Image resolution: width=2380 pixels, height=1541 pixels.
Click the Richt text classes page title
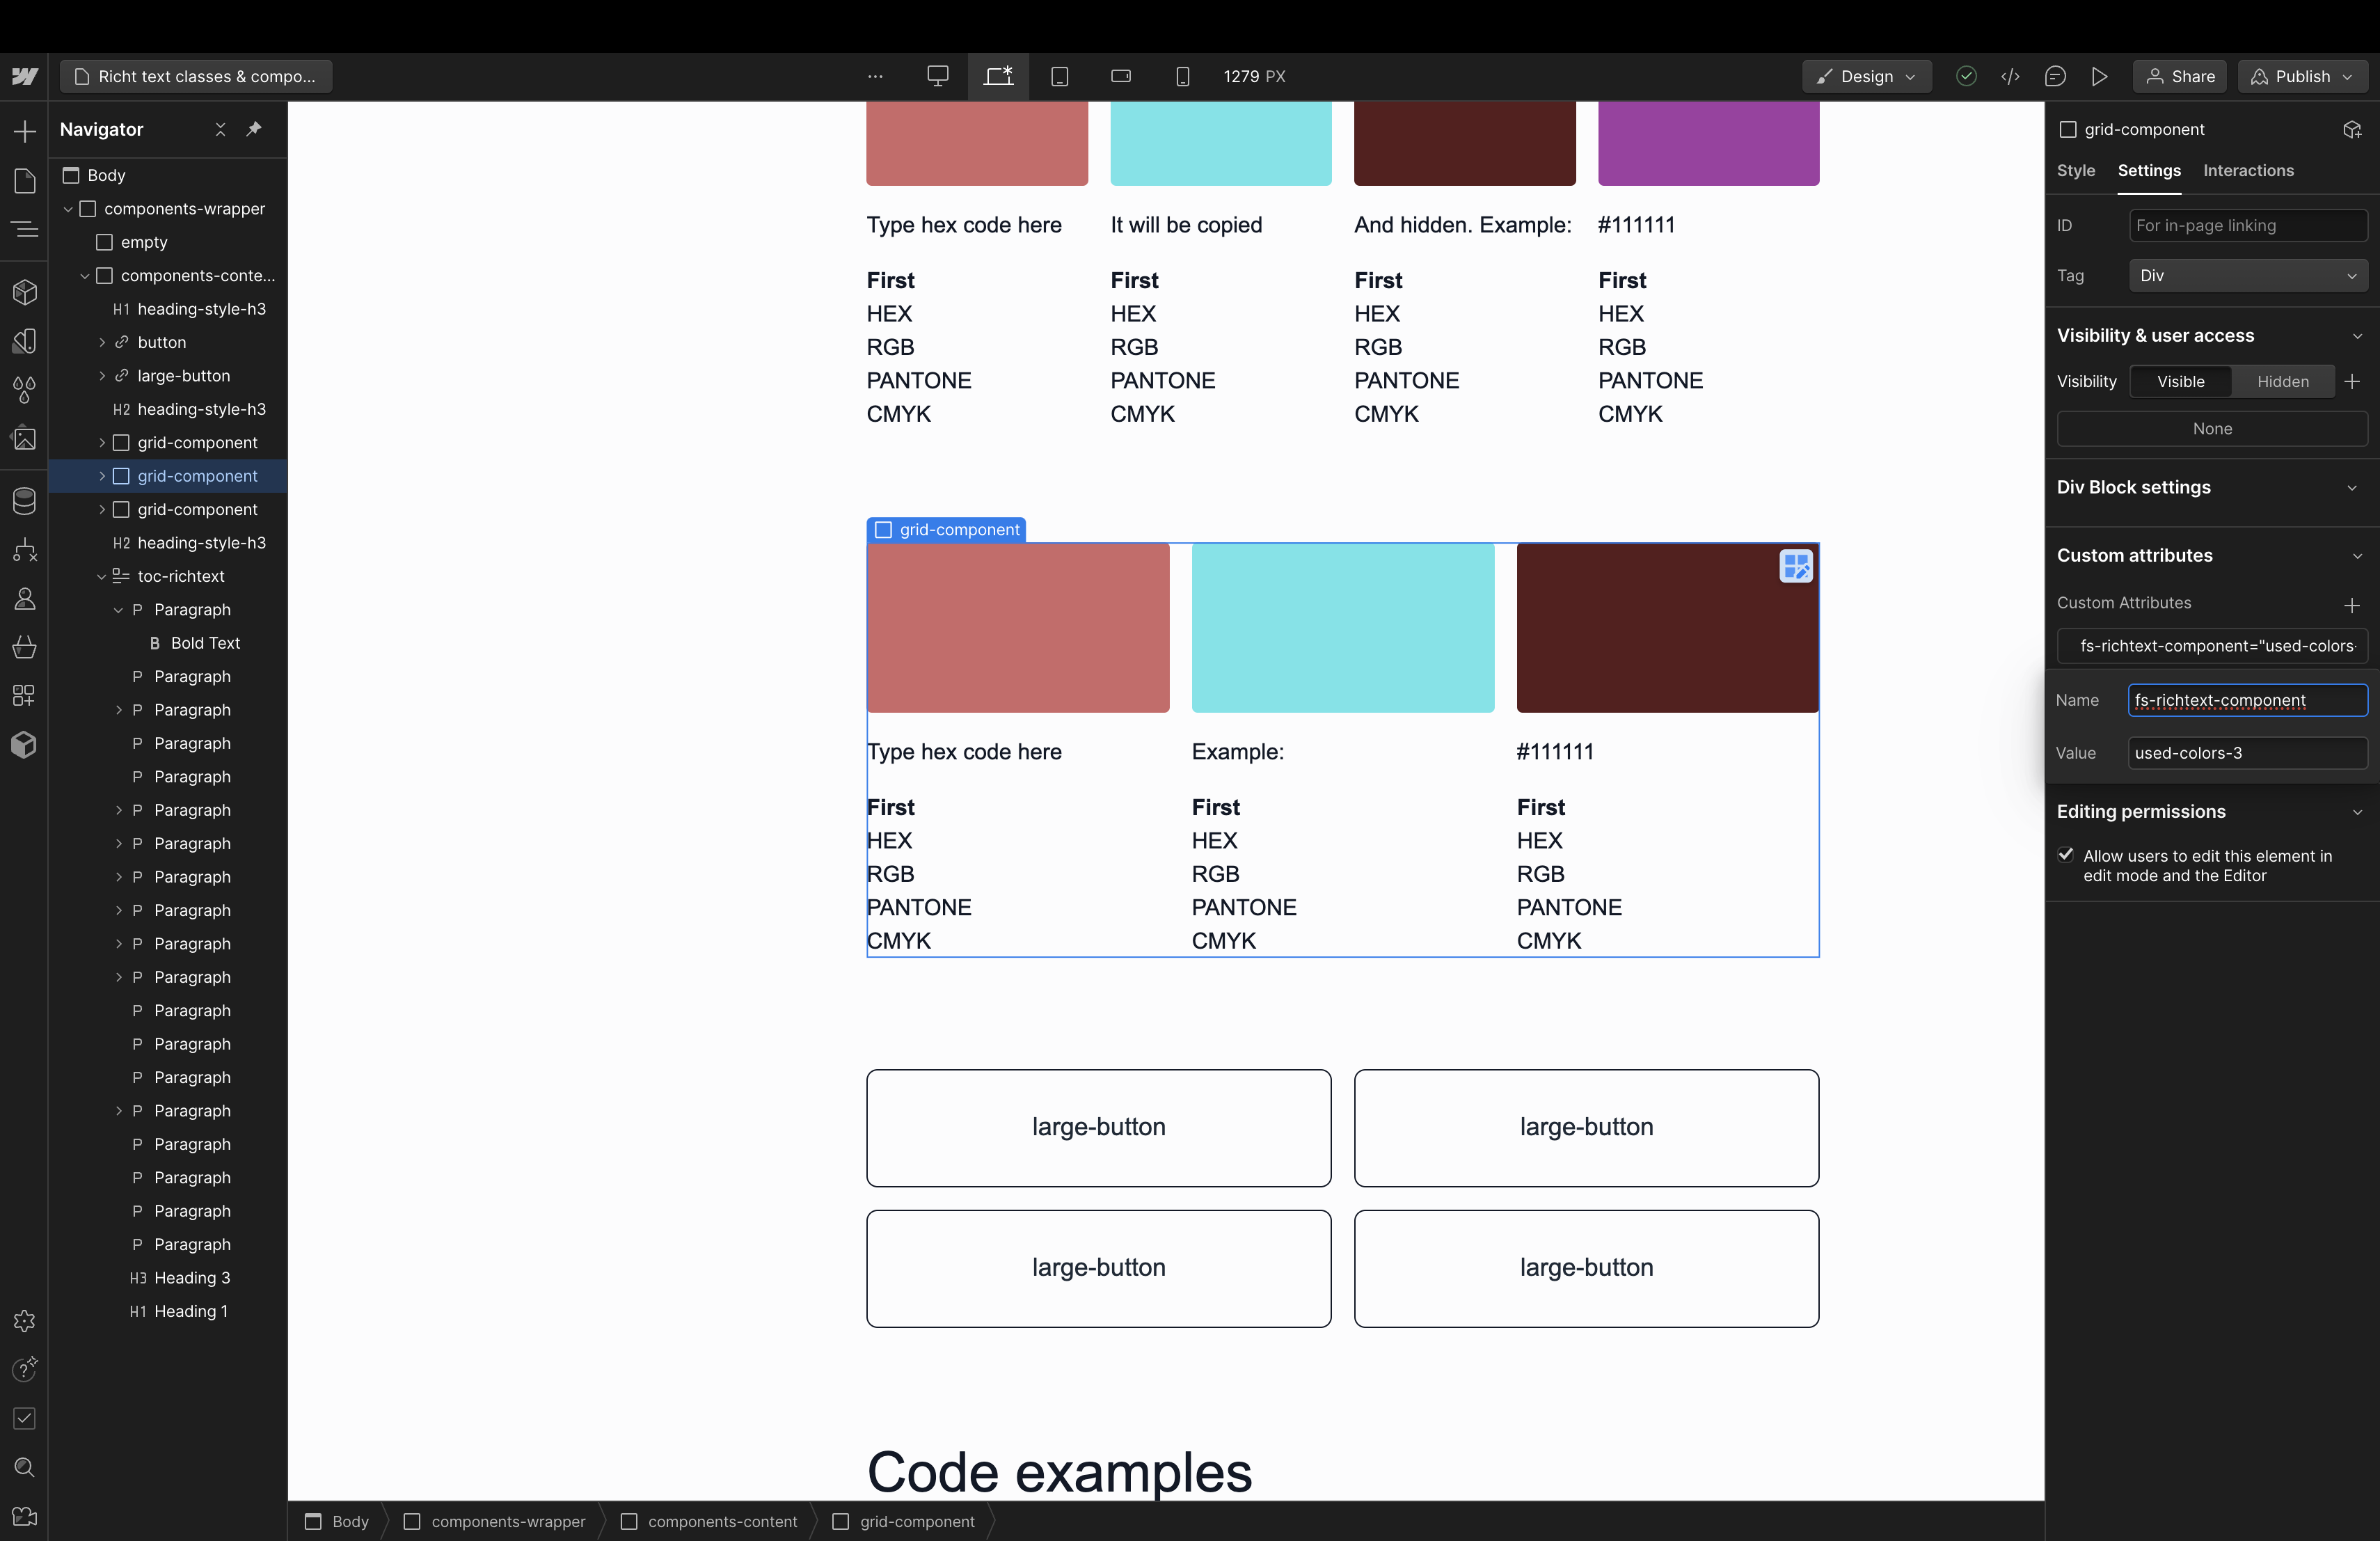pos(196,76)
